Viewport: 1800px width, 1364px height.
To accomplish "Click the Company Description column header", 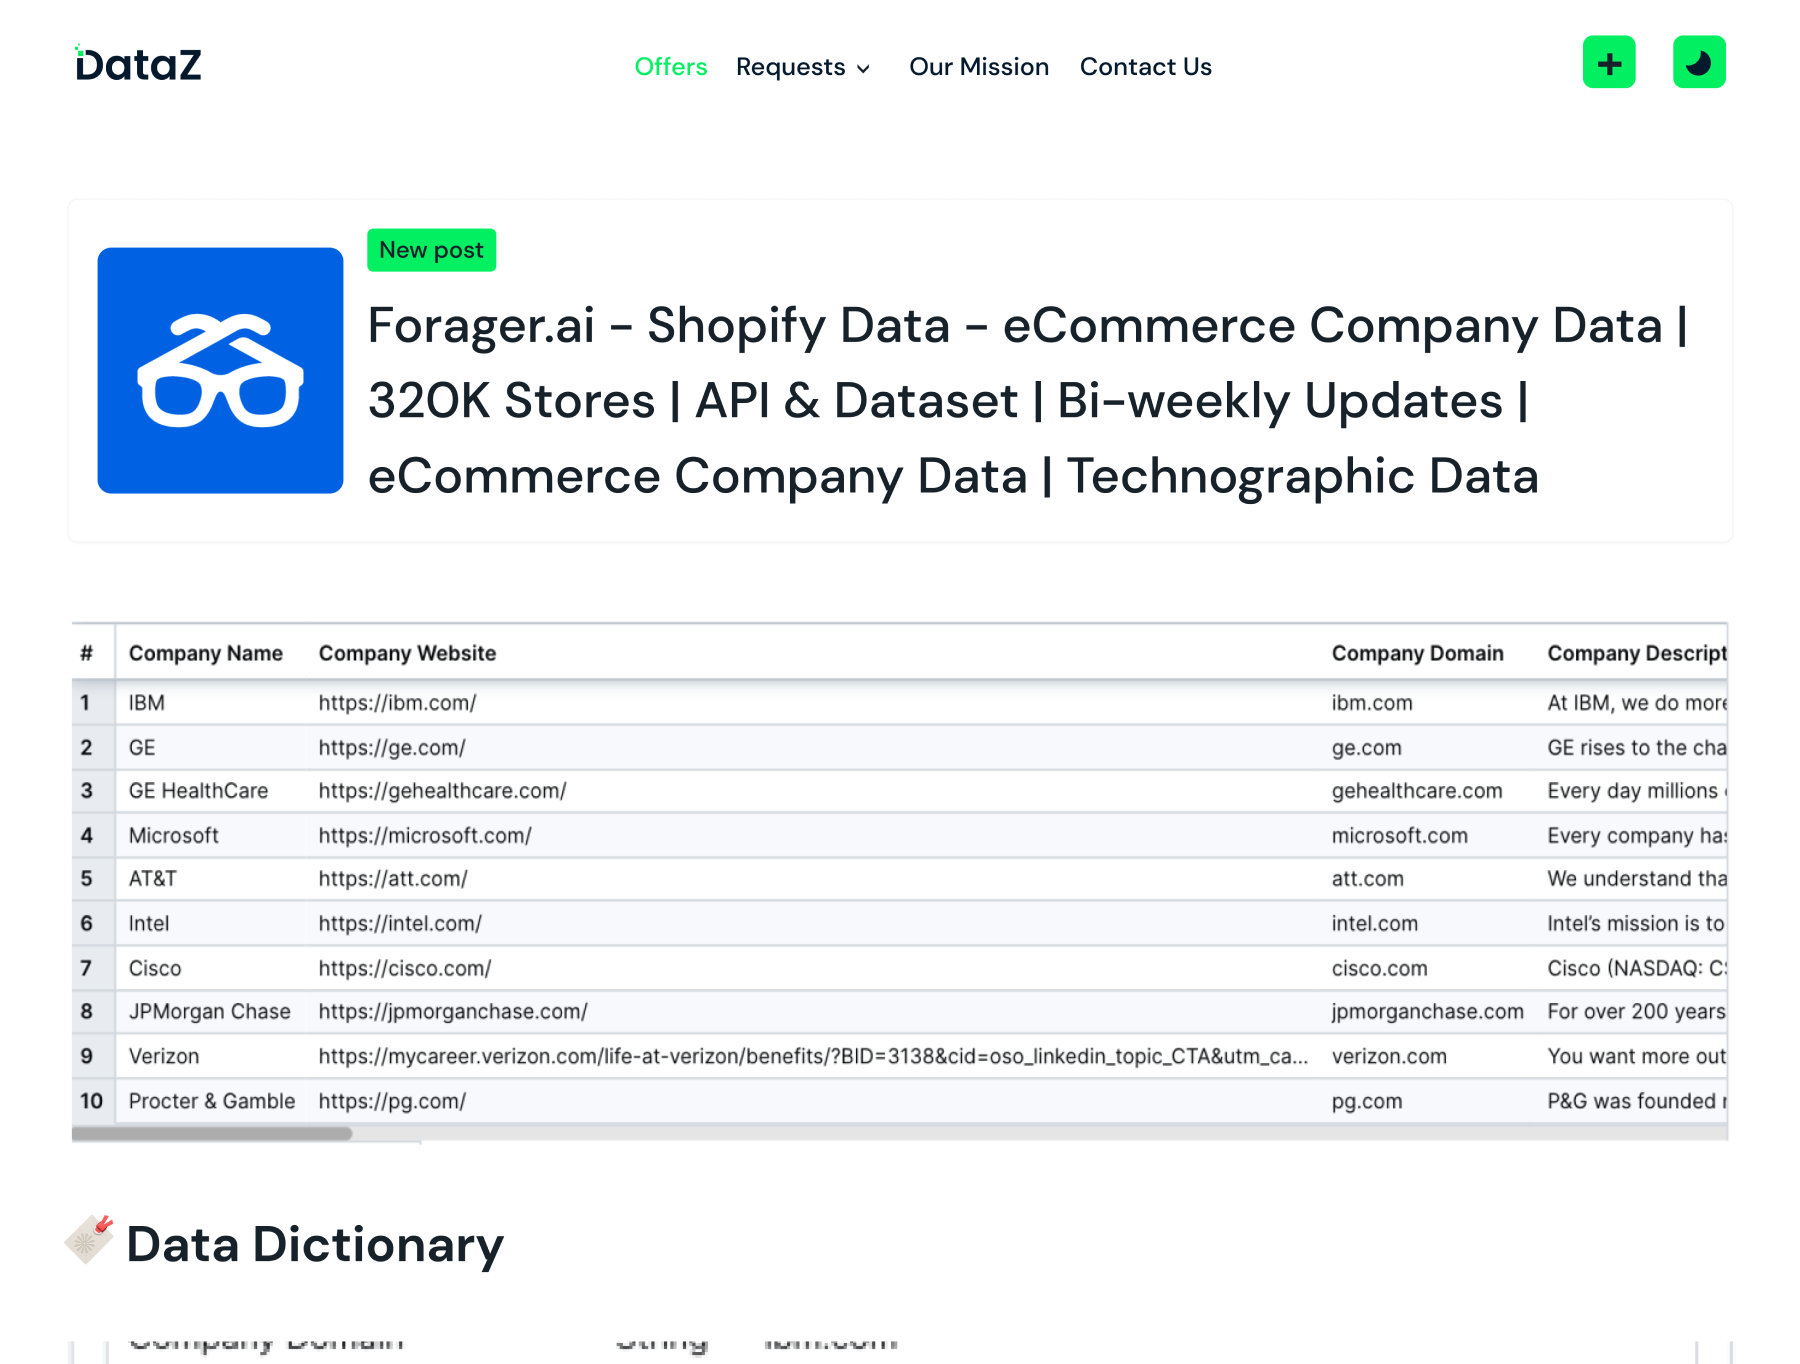I will pyautogui.click(x=1637, y=653).
